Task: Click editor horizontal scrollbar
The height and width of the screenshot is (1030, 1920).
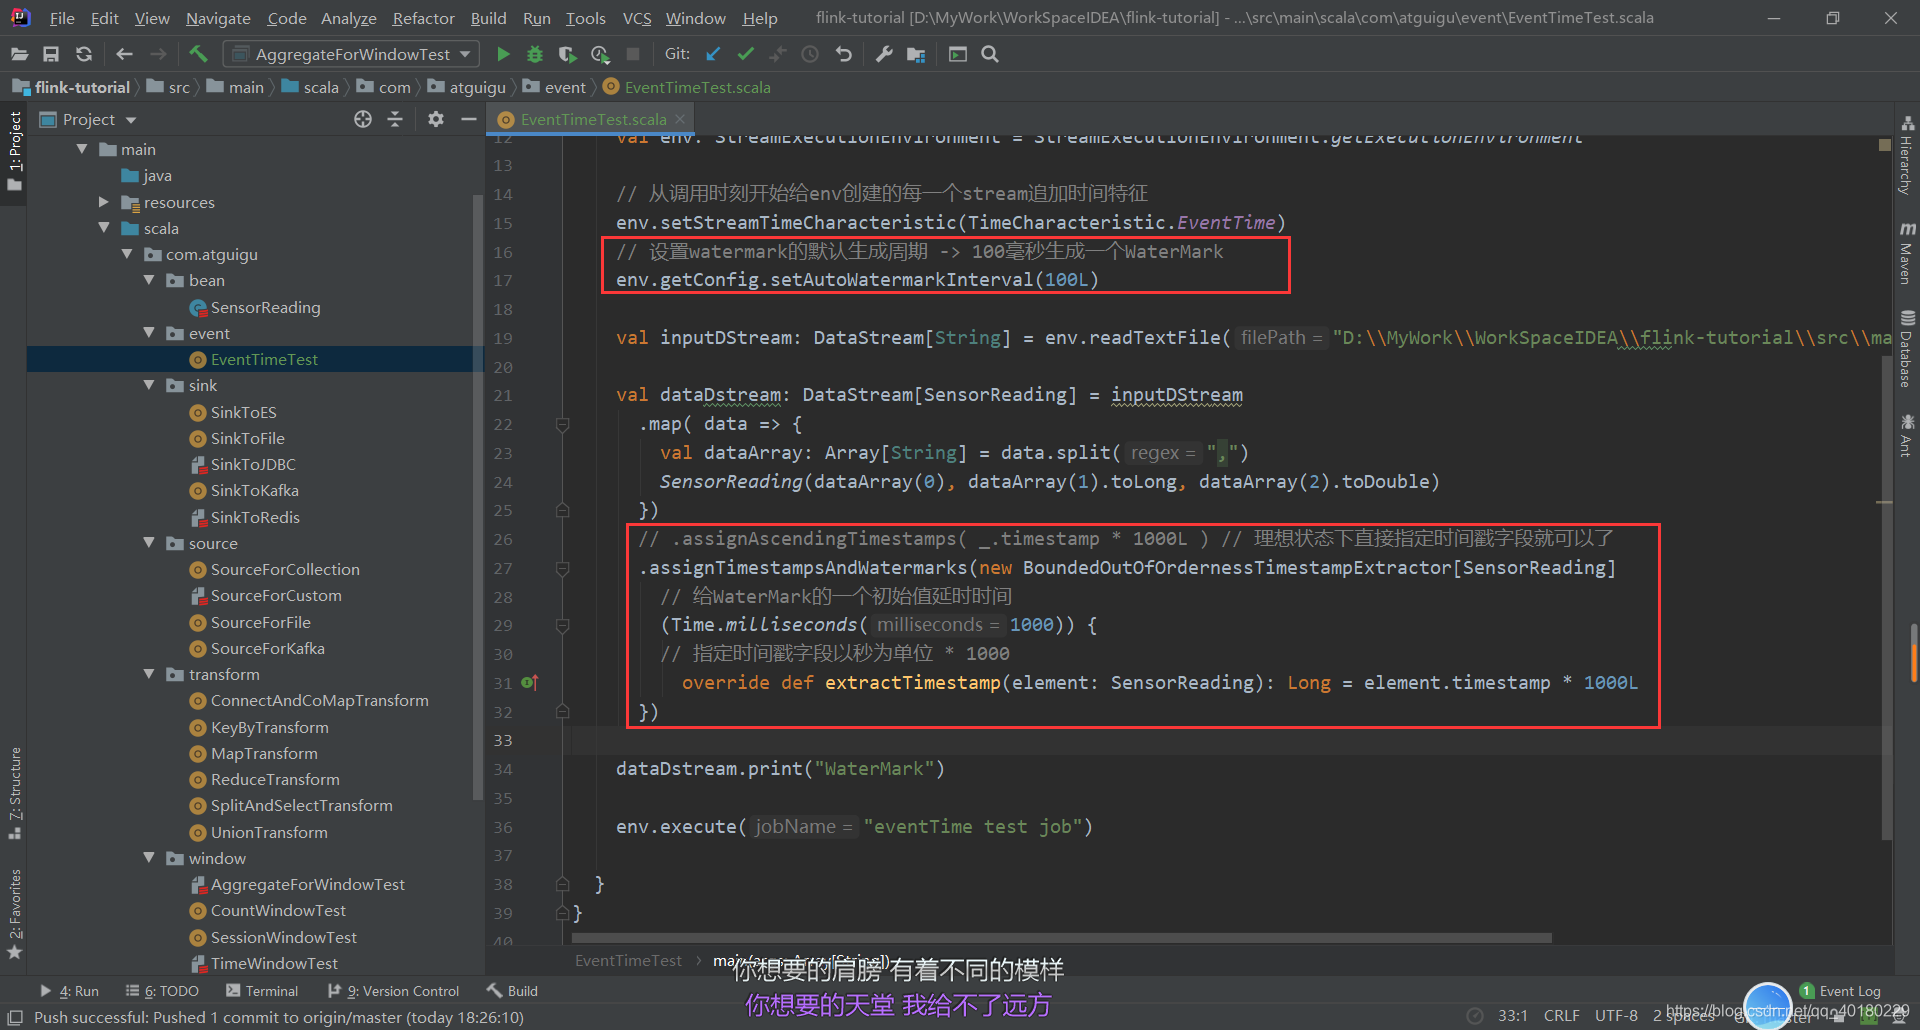Action: 1061,938
